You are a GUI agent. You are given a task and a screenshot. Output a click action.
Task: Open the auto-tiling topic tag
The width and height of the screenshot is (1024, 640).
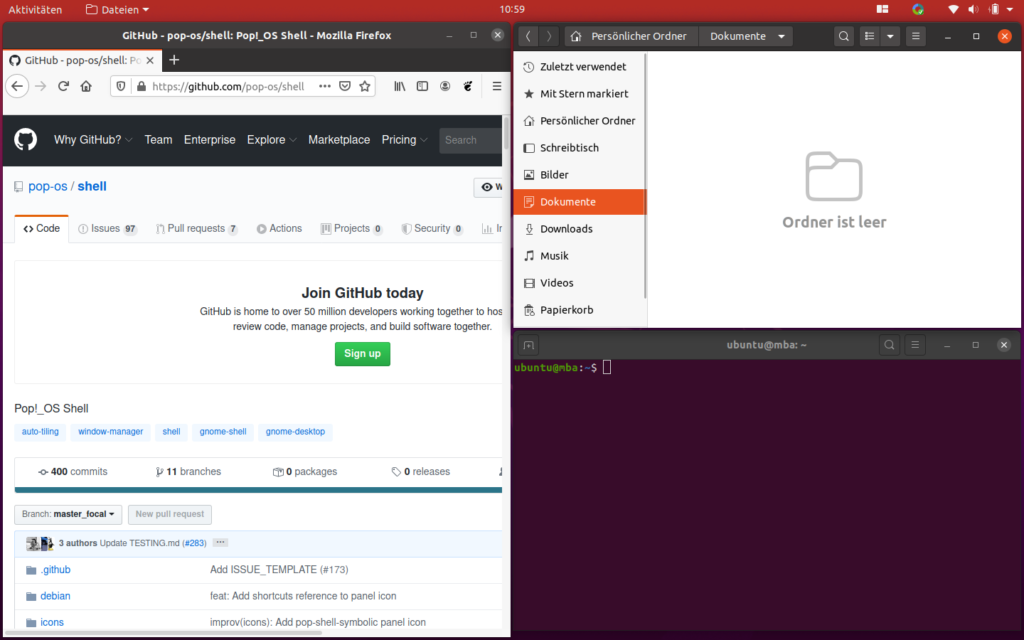click(x=40, y=432)
